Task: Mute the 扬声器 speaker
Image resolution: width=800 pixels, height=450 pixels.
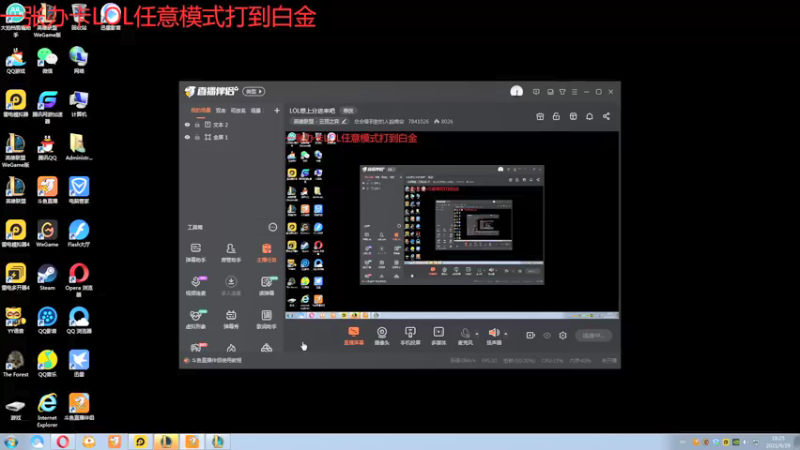Action: pos(493,336)
